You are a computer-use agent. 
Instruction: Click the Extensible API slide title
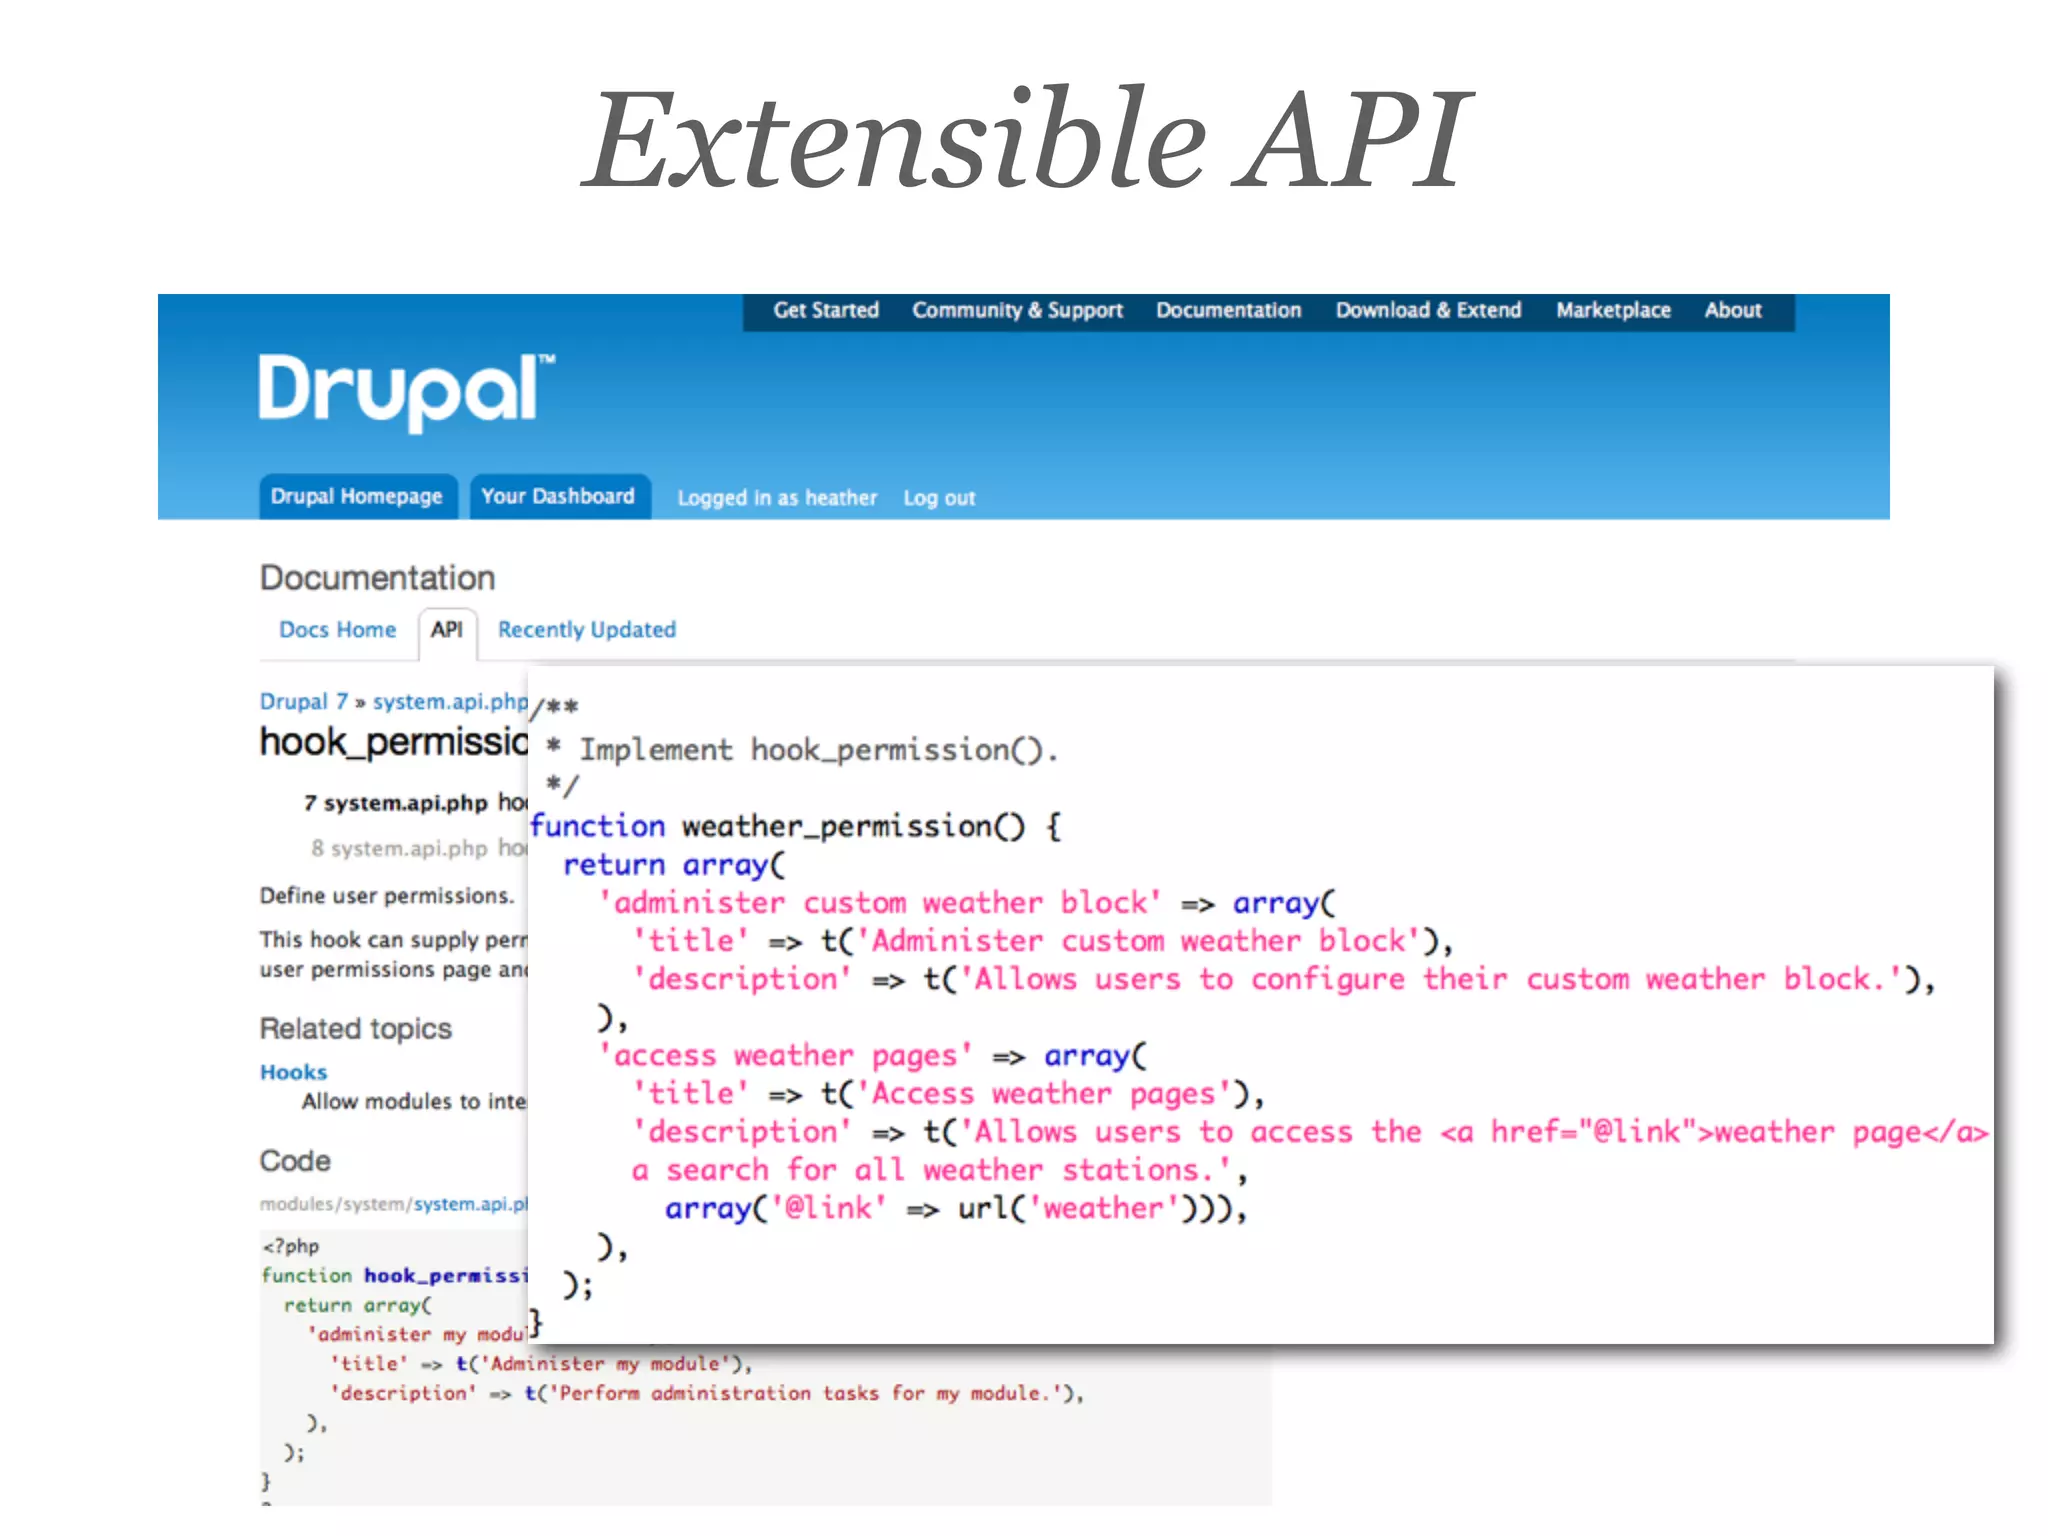coord(1025,139)
